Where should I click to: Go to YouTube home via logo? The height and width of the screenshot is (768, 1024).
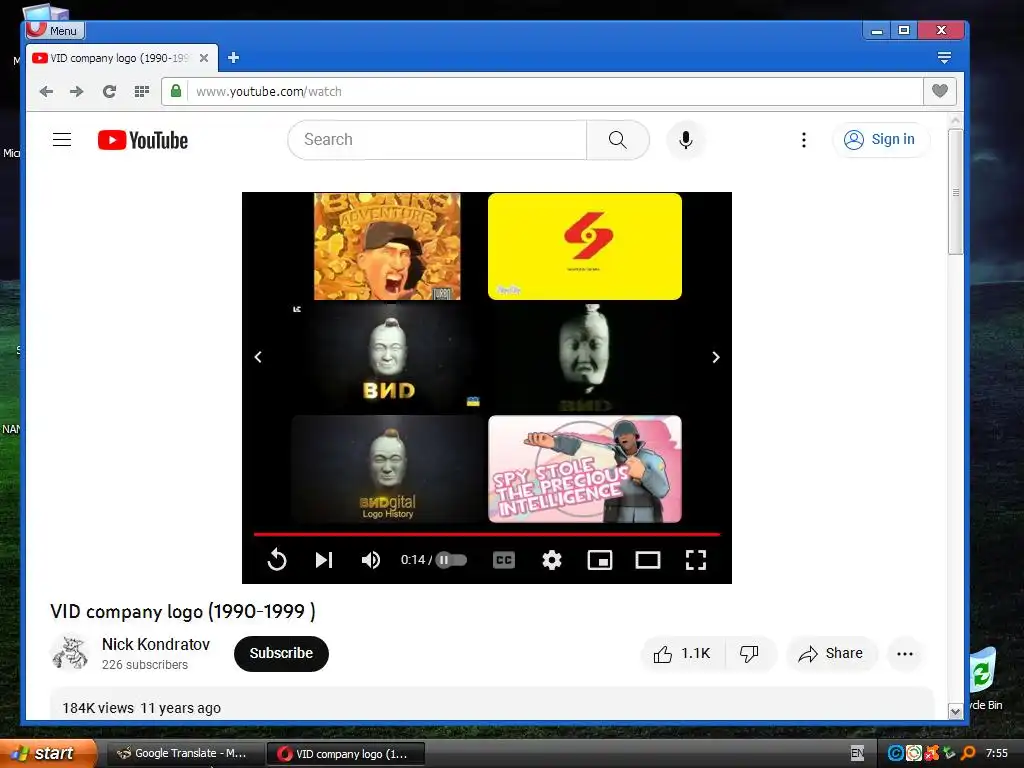(143, 140)
